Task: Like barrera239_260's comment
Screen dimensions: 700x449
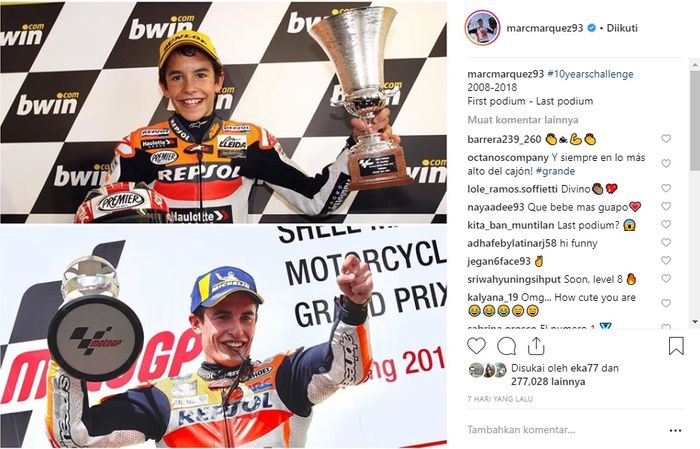Action: (x=666, y=139)
